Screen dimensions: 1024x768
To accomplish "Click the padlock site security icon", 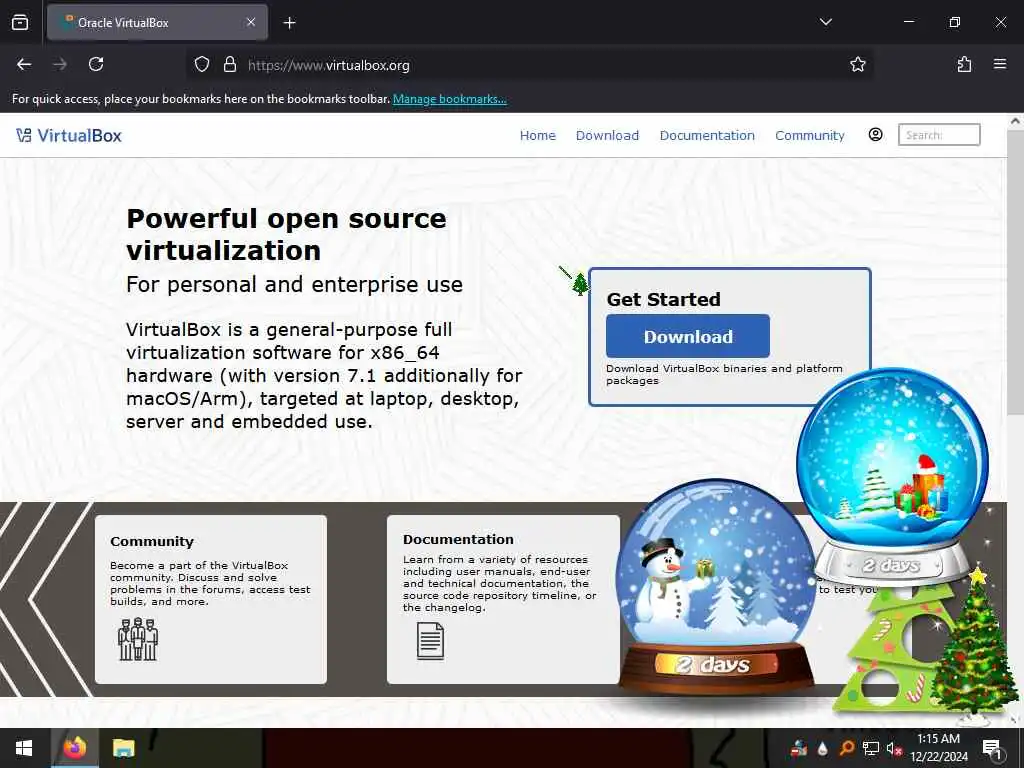I will point(229,64).
